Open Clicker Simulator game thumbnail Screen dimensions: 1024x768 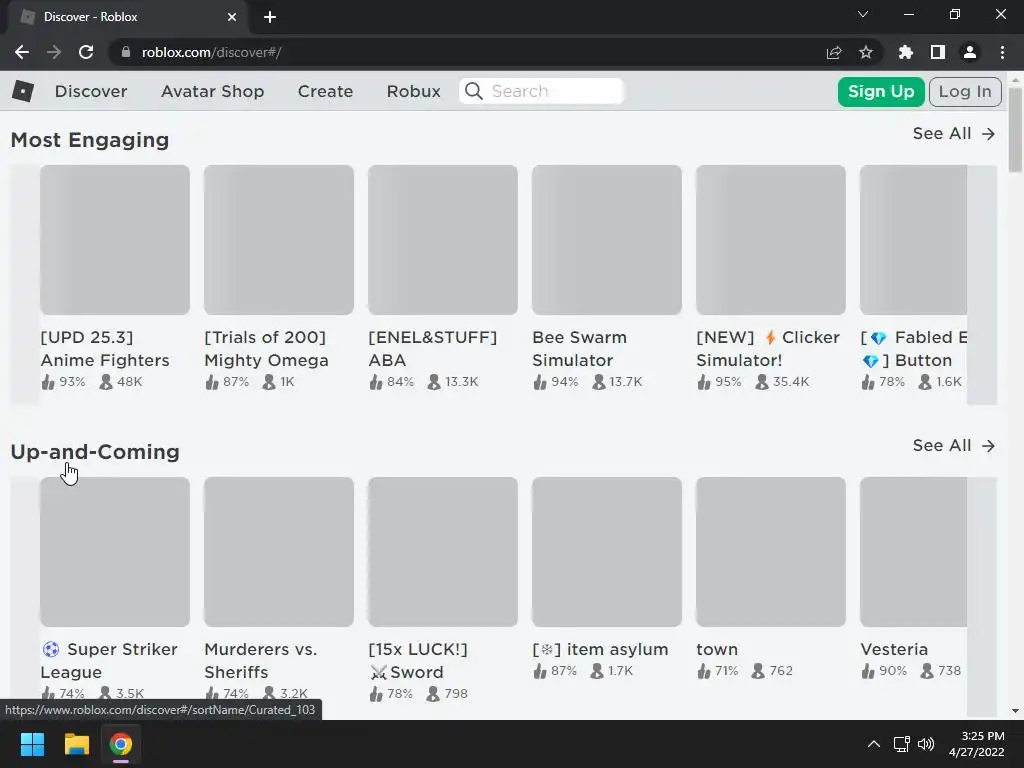771,240
